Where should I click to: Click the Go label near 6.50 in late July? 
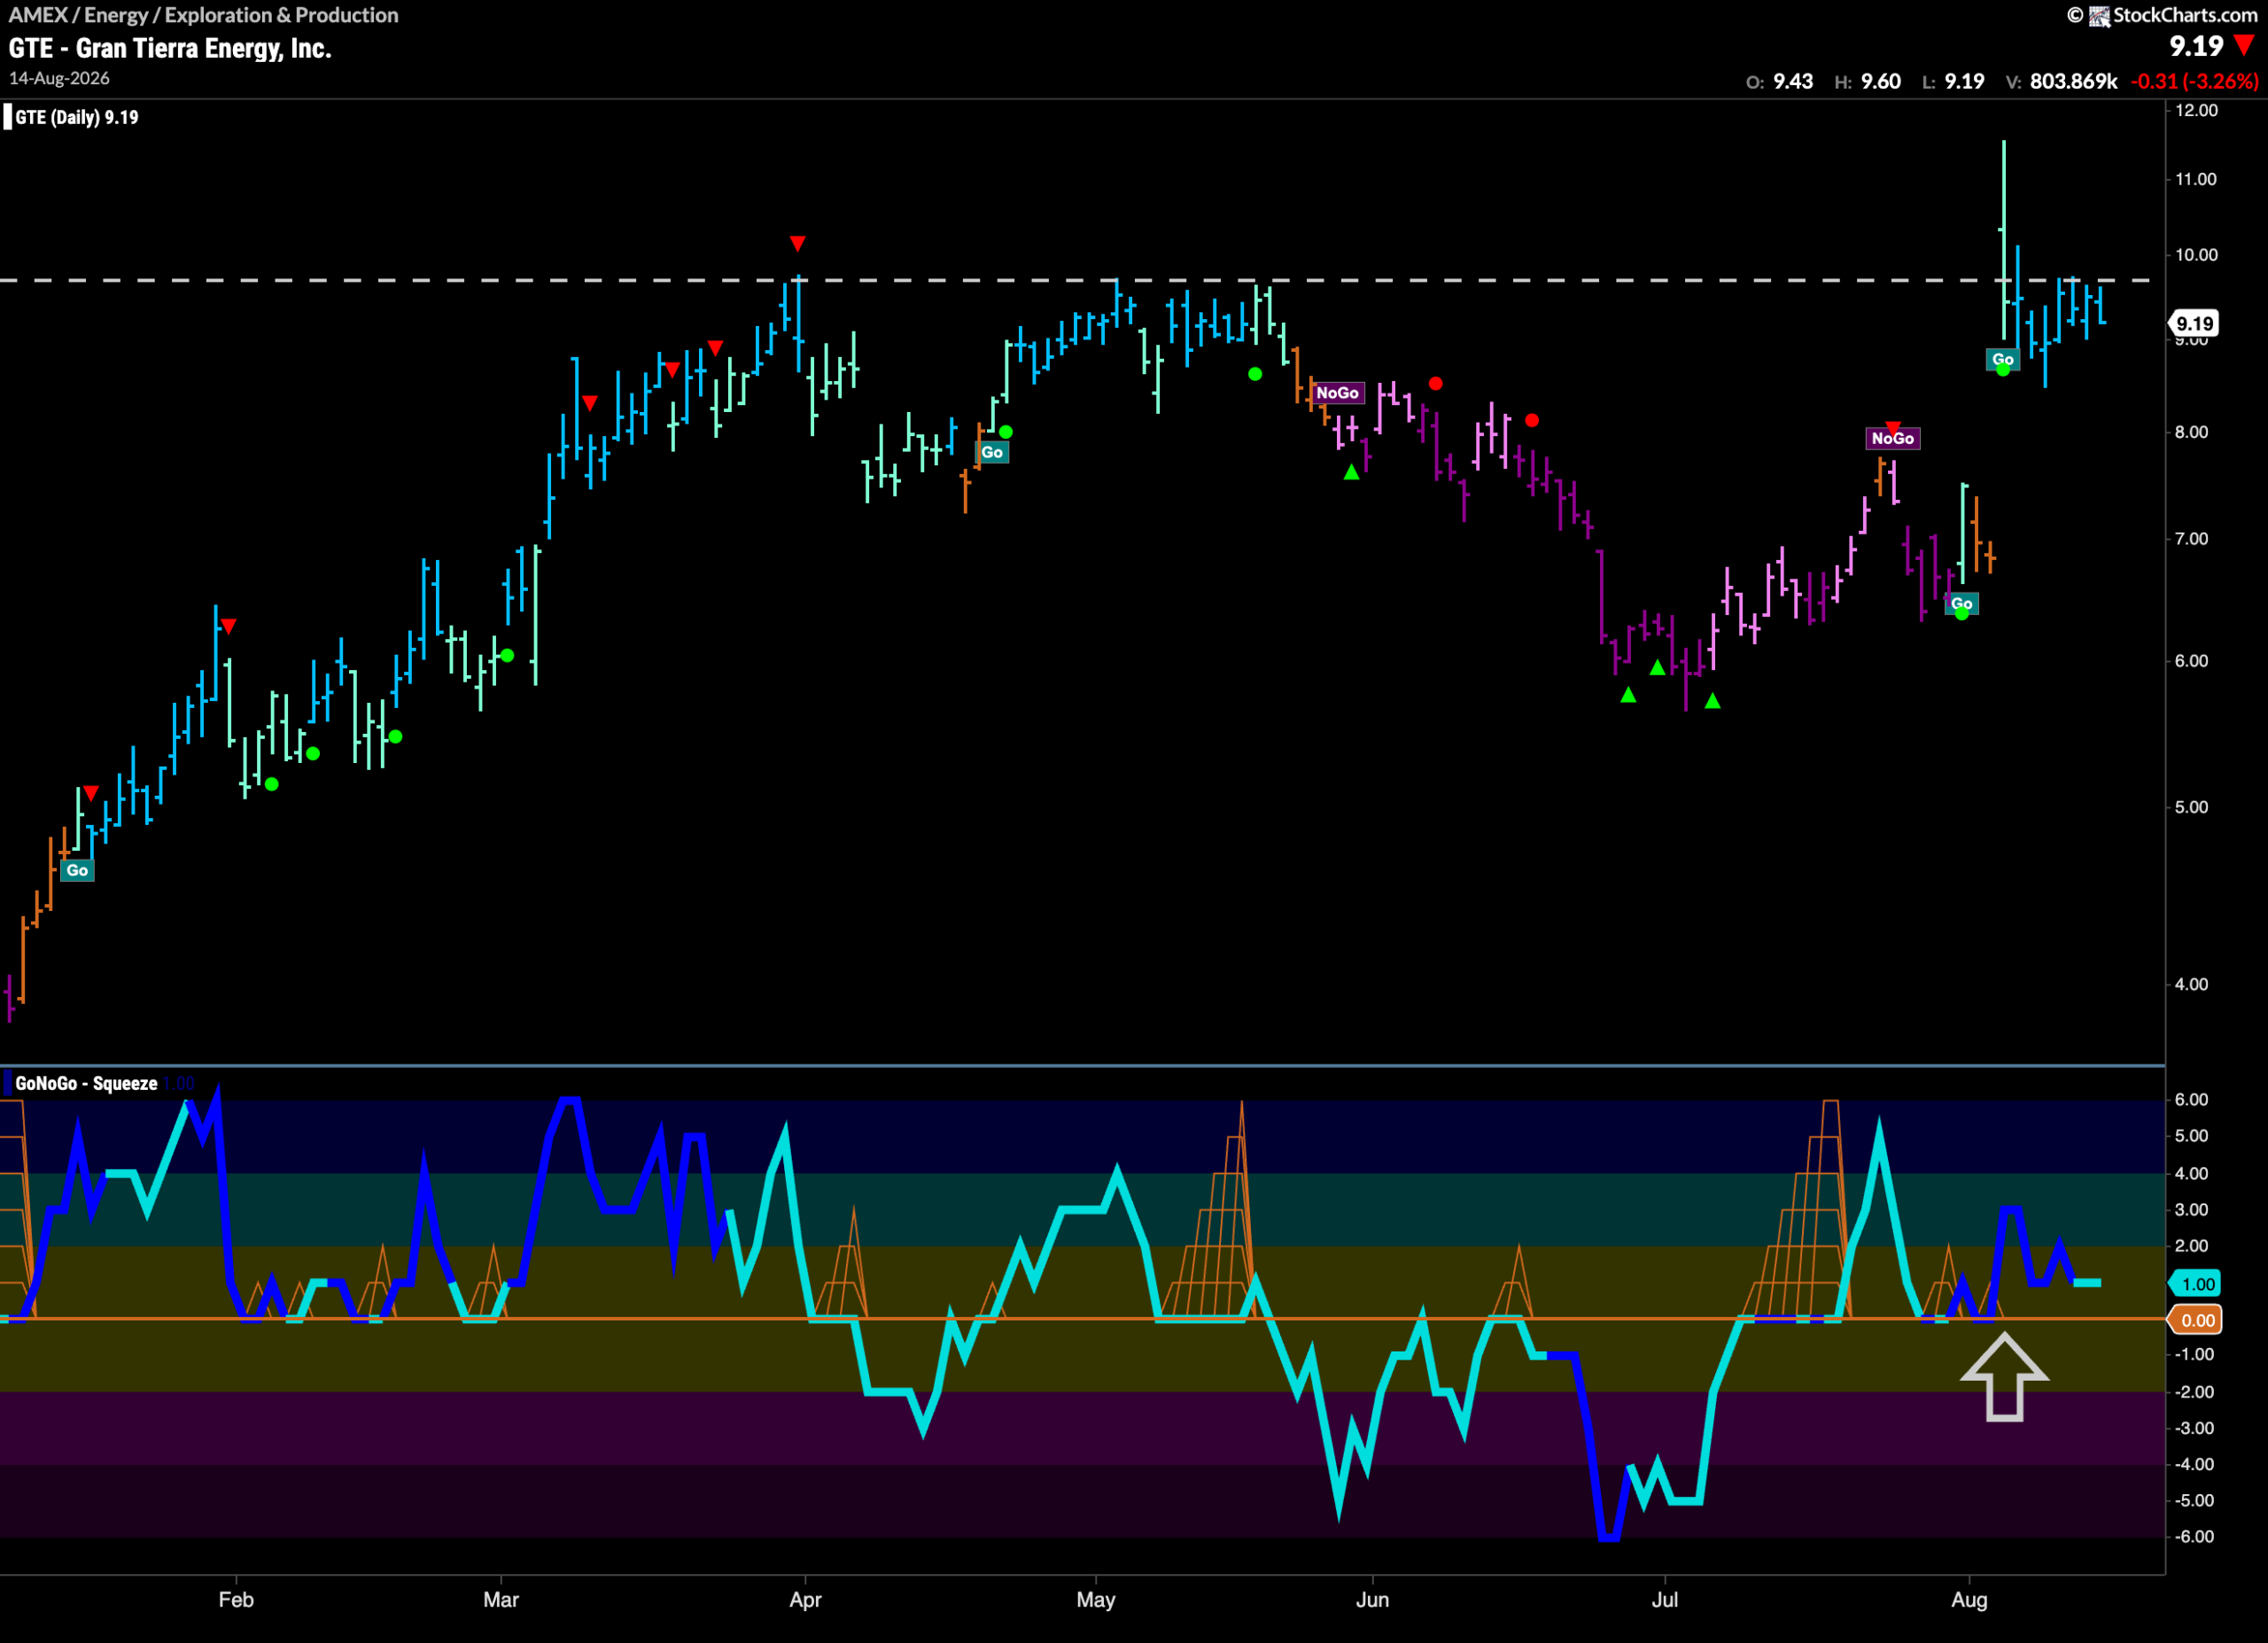pyautogui.click(x=1961, y=603)
